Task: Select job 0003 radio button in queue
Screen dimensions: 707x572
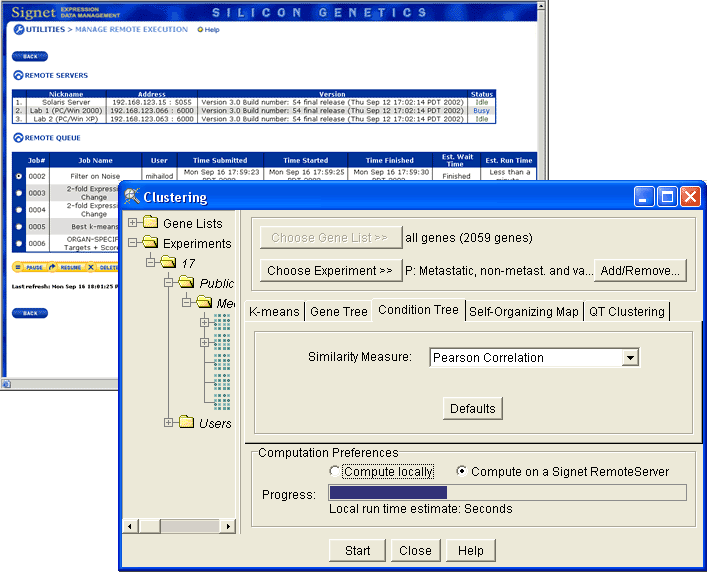Action: [x=18, y=193]
